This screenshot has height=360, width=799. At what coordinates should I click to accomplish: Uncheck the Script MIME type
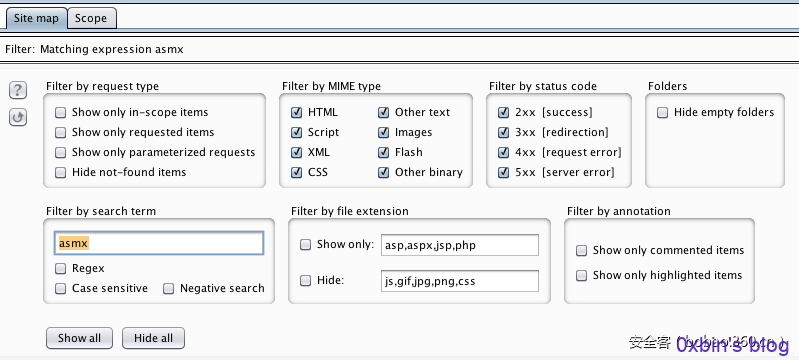pyautogui.click(x=296, y=133)
